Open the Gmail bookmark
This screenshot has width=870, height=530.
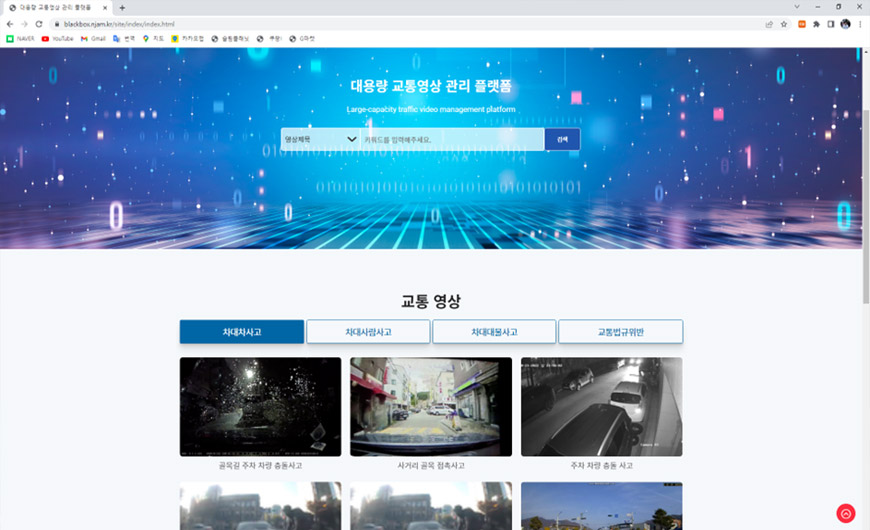click(x=93, y=38)
